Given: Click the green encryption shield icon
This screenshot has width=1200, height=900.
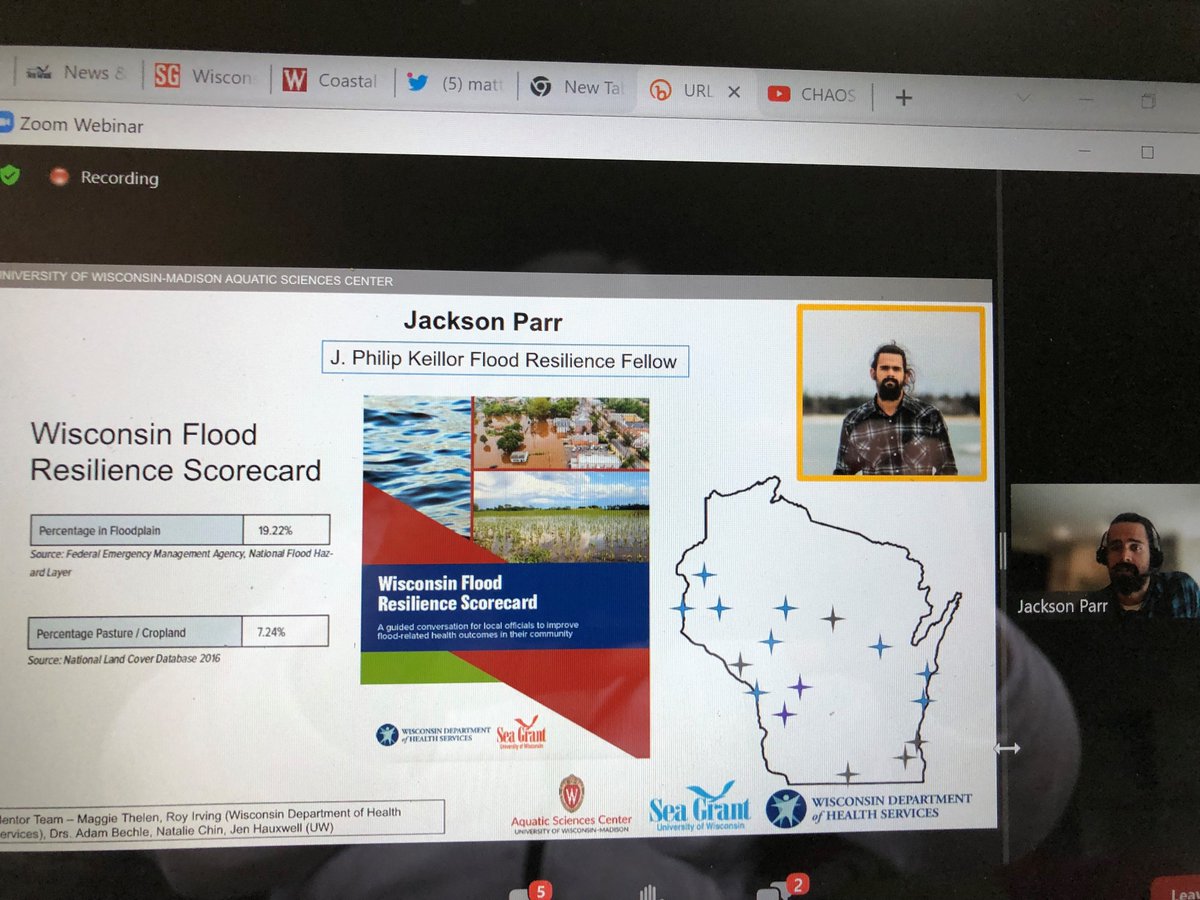Looking at the screenshot, I should point(9,175).
